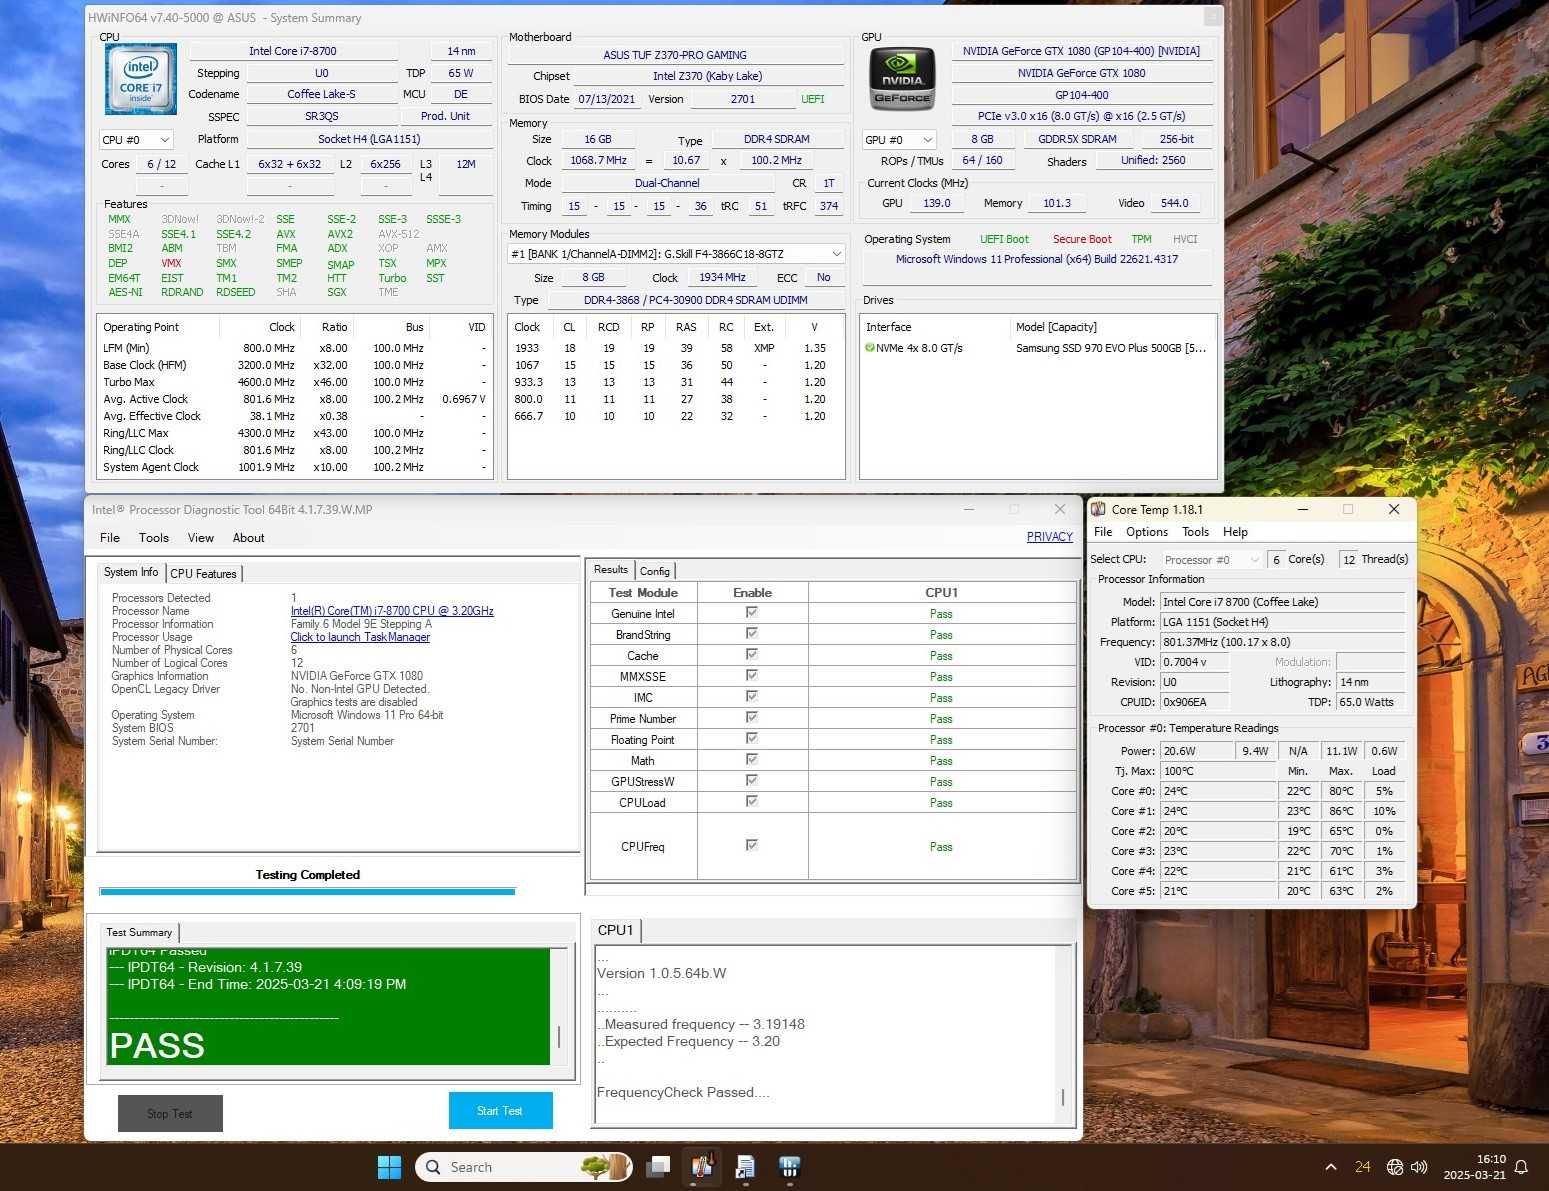Toggle the IMC test checkbox

click(x=751, y=696)
